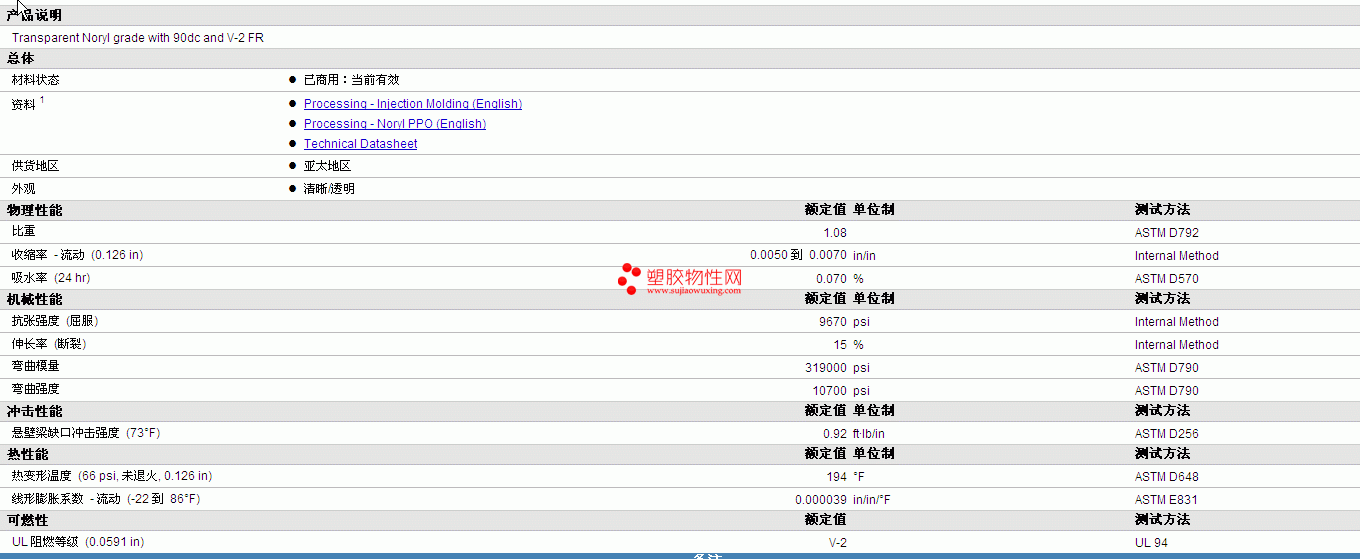The image size is (1360, 559).
Task: Select the 收缩率 - 流动 (0.126 in) row label
Action: click(x=77, y=255)
